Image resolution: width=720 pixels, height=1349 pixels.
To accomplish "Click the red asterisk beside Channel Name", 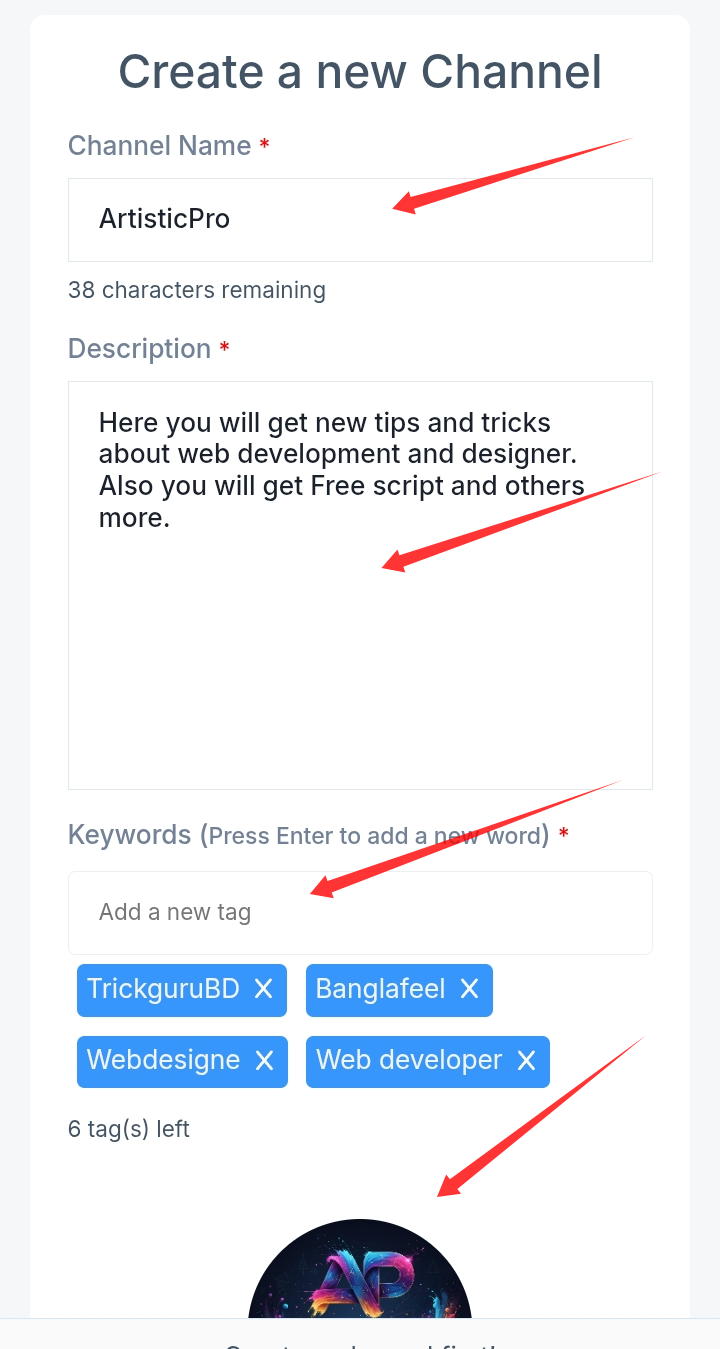I will 264,146.
